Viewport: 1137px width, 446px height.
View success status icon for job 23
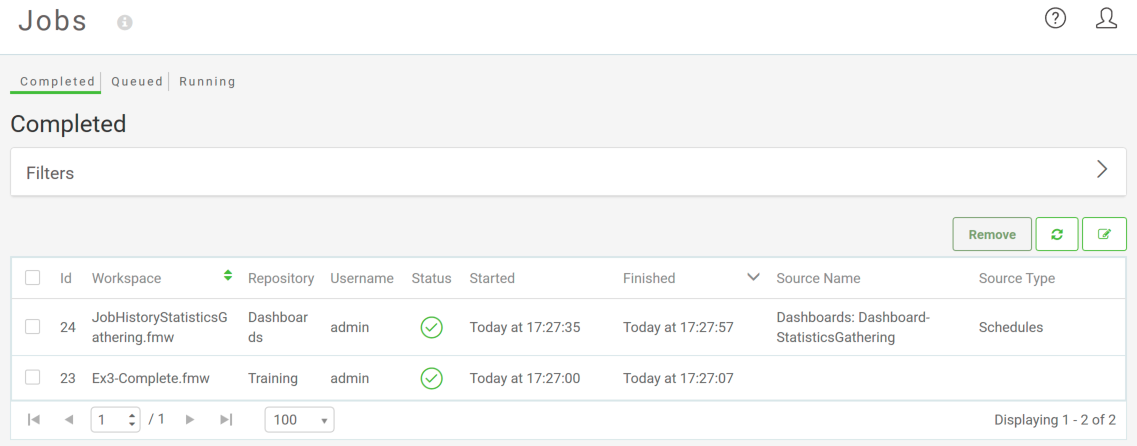pos(431,379)
